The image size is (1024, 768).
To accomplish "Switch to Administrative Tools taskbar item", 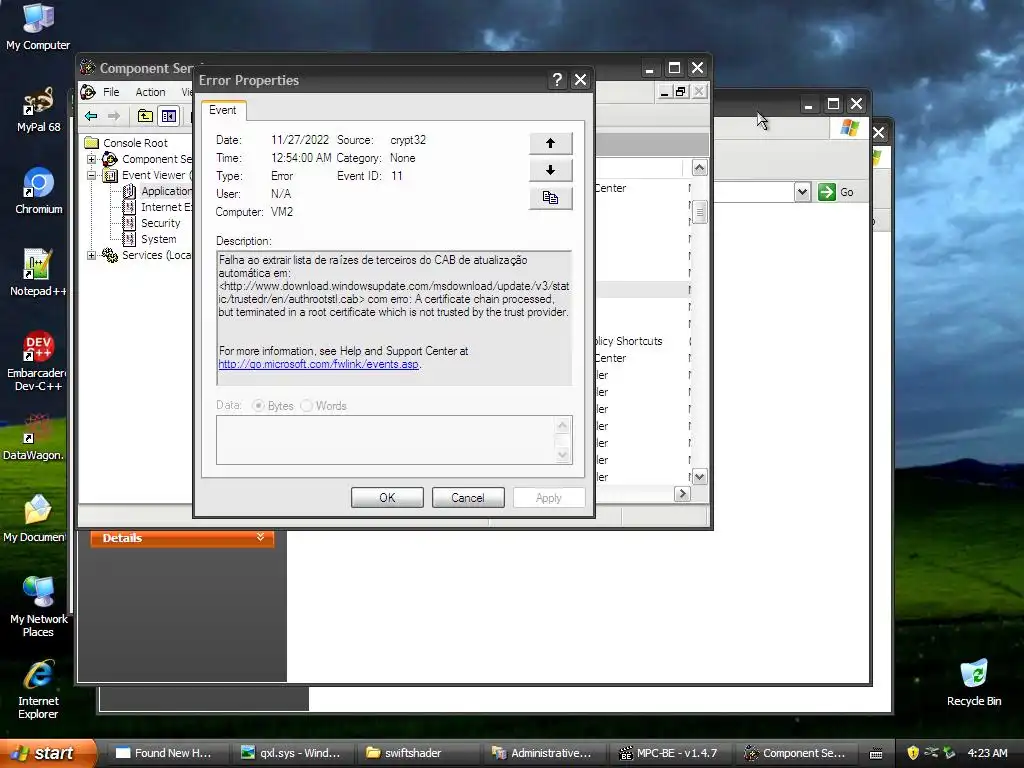I will pyautogui.click(x=545, y=753).
